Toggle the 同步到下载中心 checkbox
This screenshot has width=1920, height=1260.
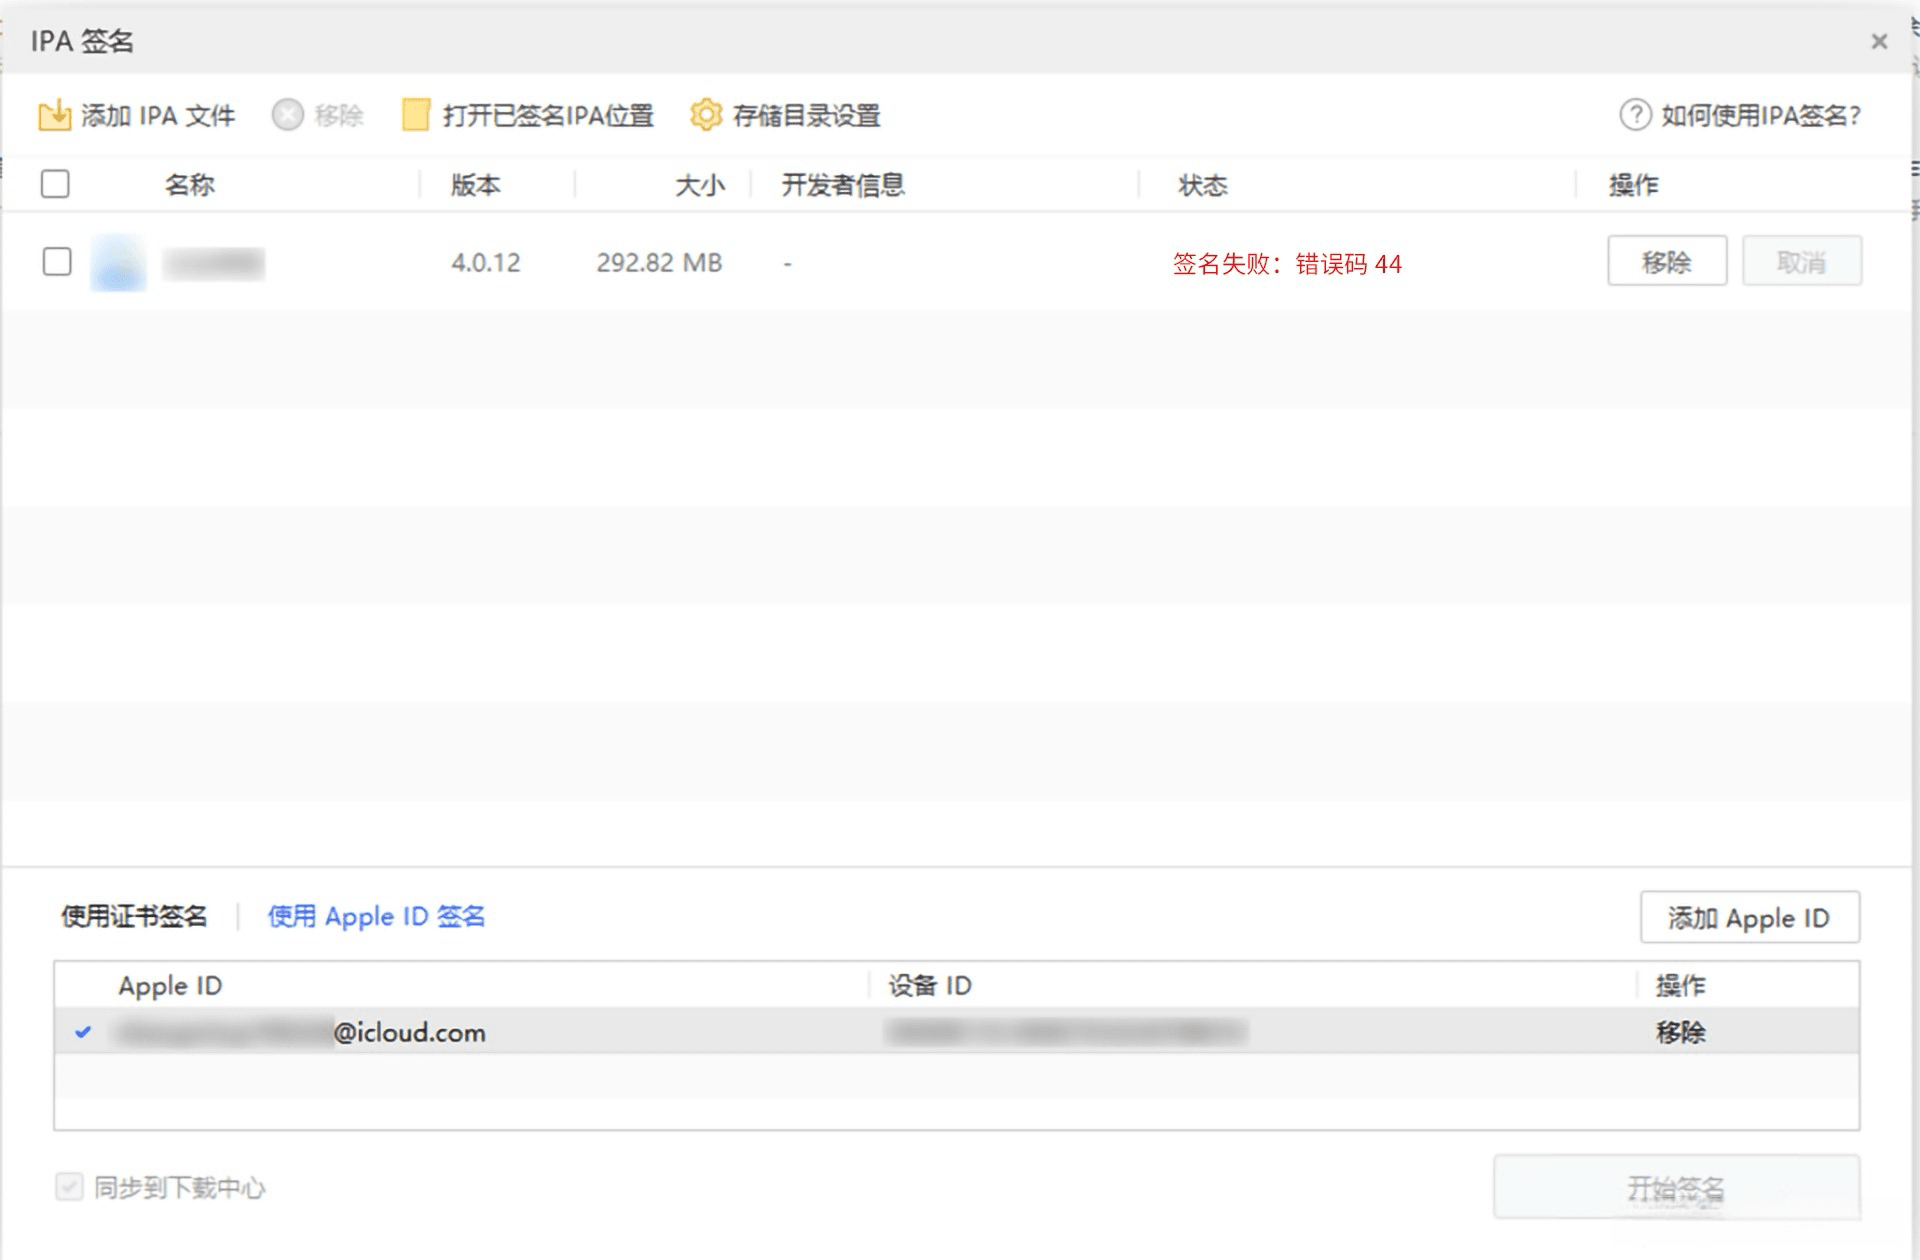point(67,1188)
